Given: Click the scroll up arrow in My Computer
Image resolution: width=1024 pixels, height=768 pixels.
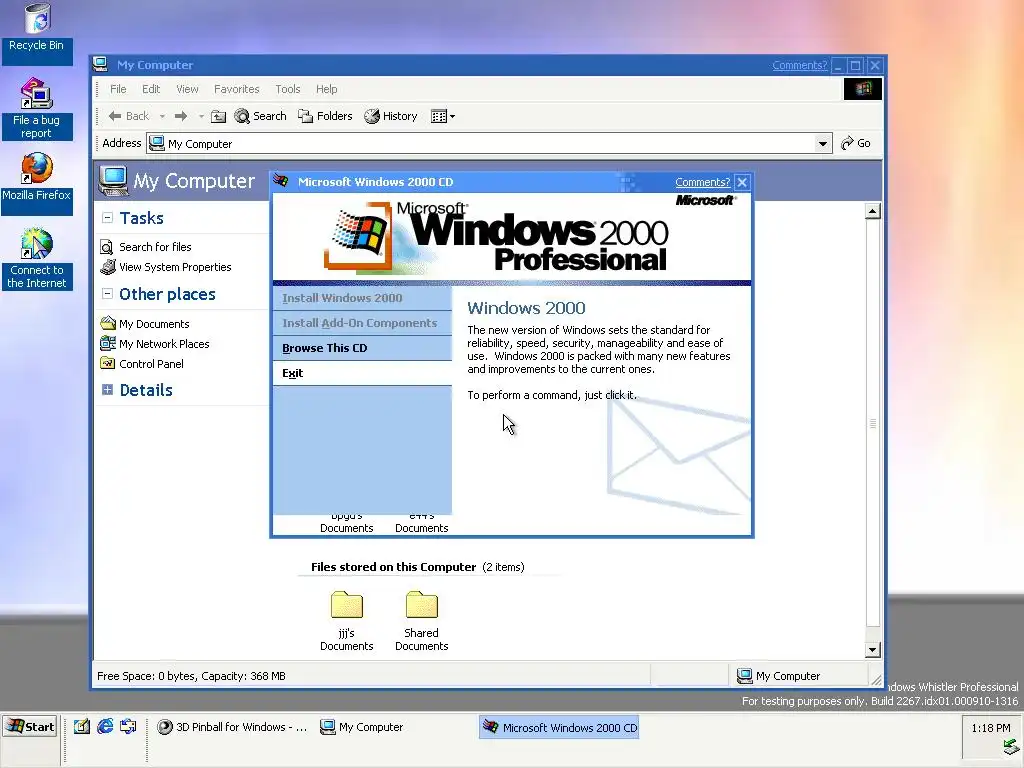Looking at the screenshot, I should (x=872, y=211).
